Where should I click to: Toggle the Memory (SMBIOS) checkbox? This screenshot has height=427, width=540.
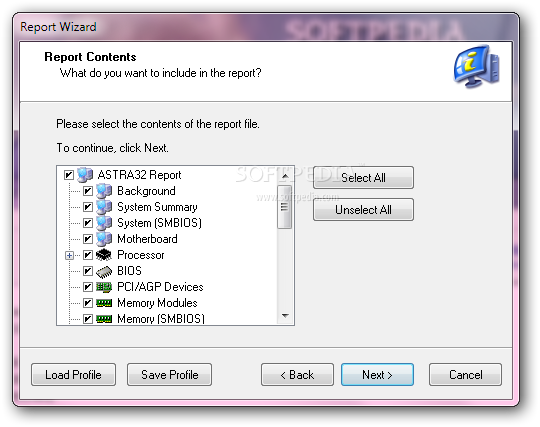pos(88,319)
